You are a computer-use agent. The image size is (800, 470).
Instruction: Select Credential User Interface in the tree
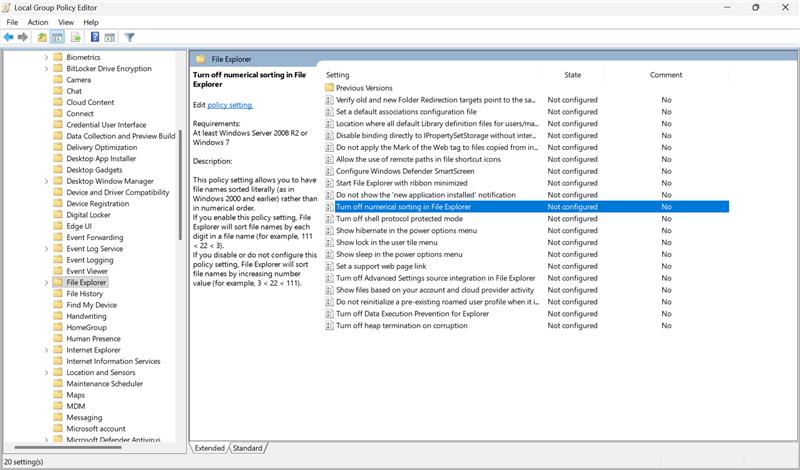[106, 125]
